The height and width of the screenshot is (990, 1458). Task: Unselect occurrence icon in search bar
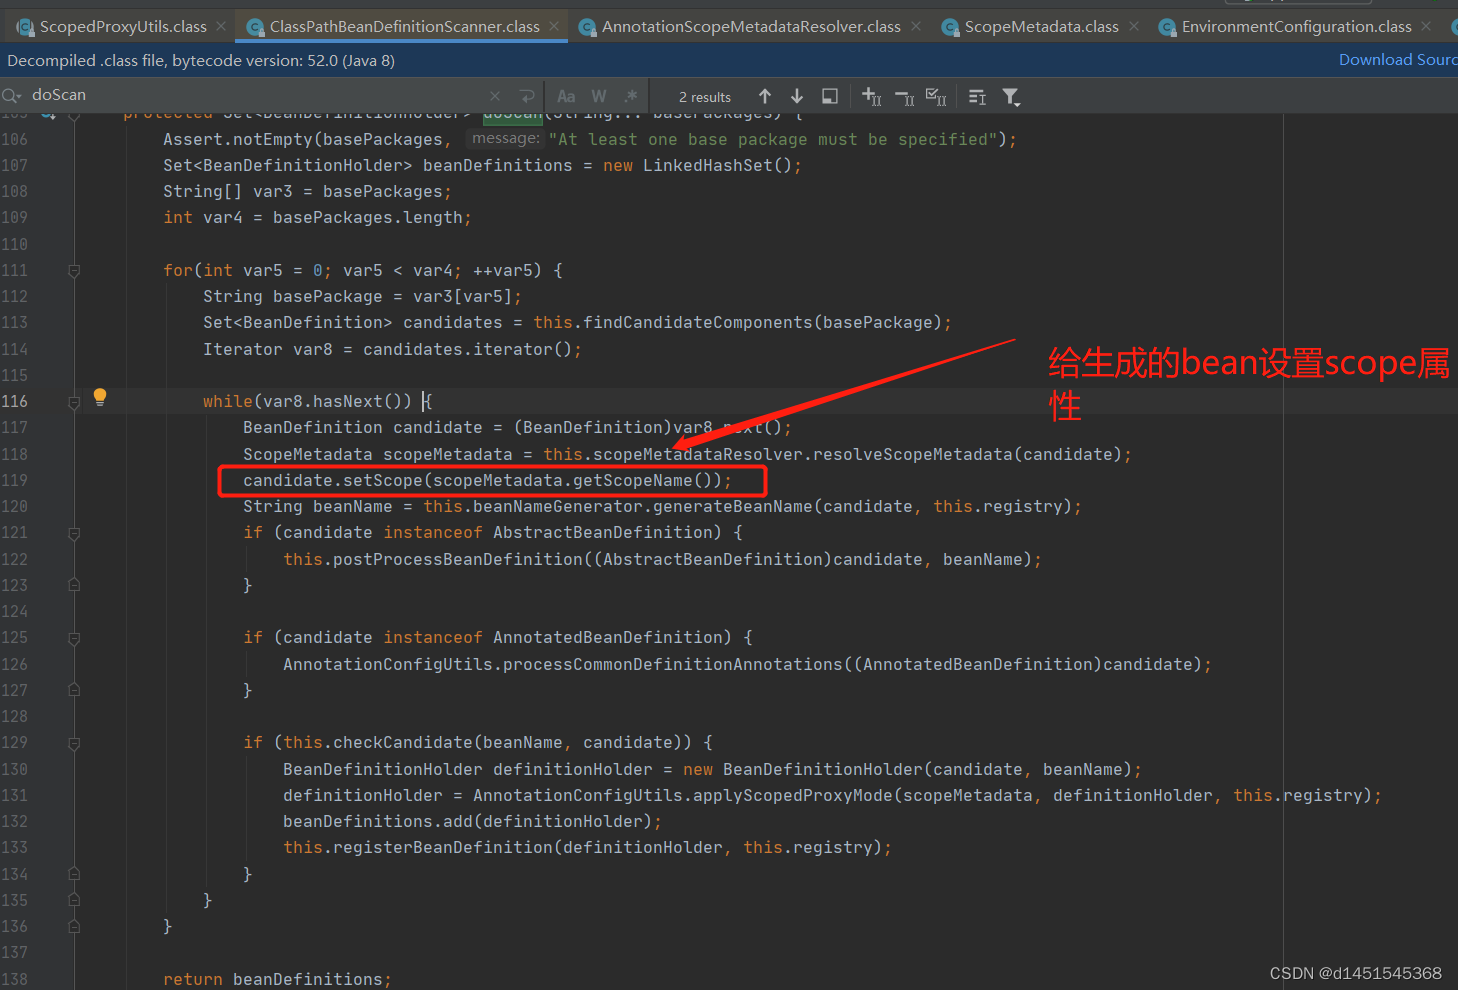pyautogui.click(x=904, y=96)
